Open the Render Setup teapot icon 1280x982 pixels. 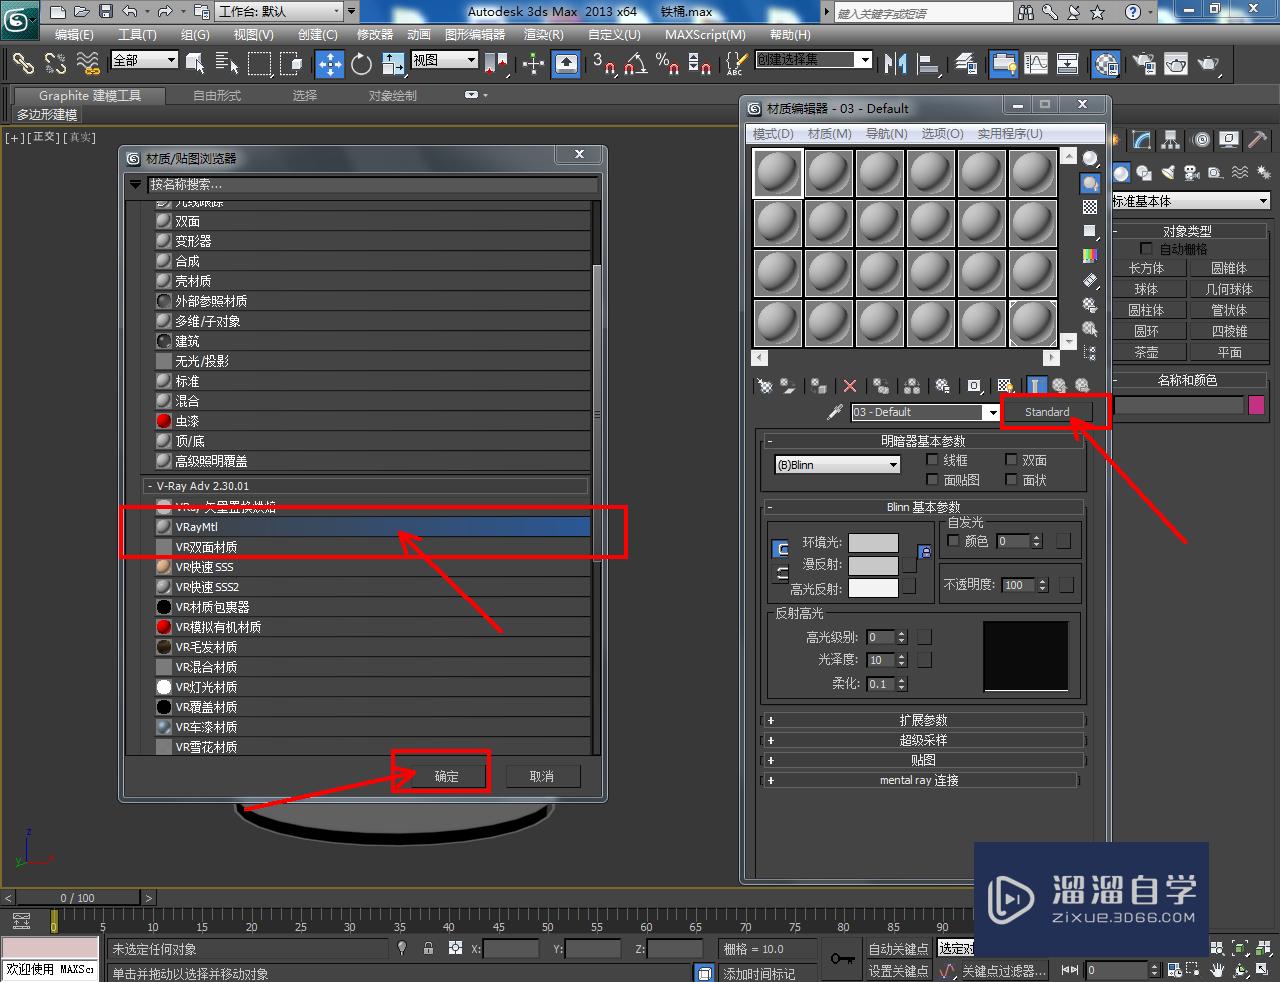(x=1143, y=64)
